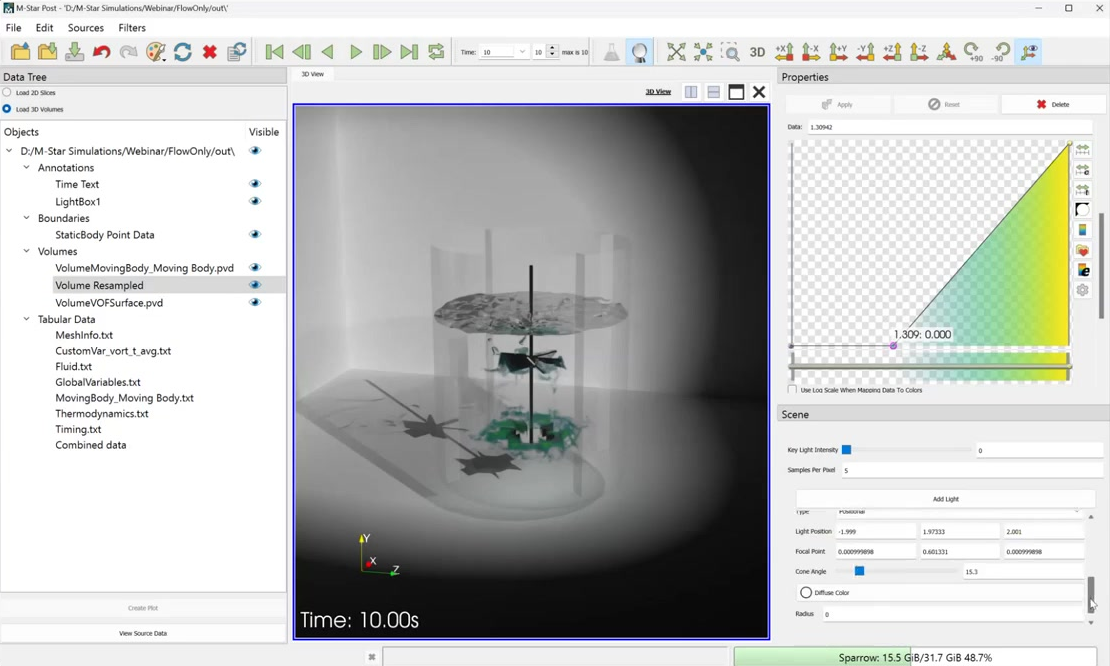Click the 3D view mode icon
The height and width of the screenshot is (666, 1110).
click(x=757, y=52)
